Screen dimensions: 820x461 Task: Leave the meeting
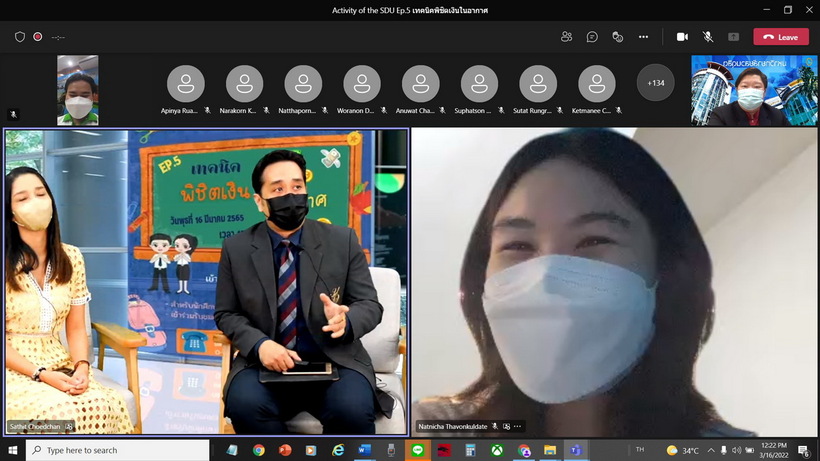781,37
